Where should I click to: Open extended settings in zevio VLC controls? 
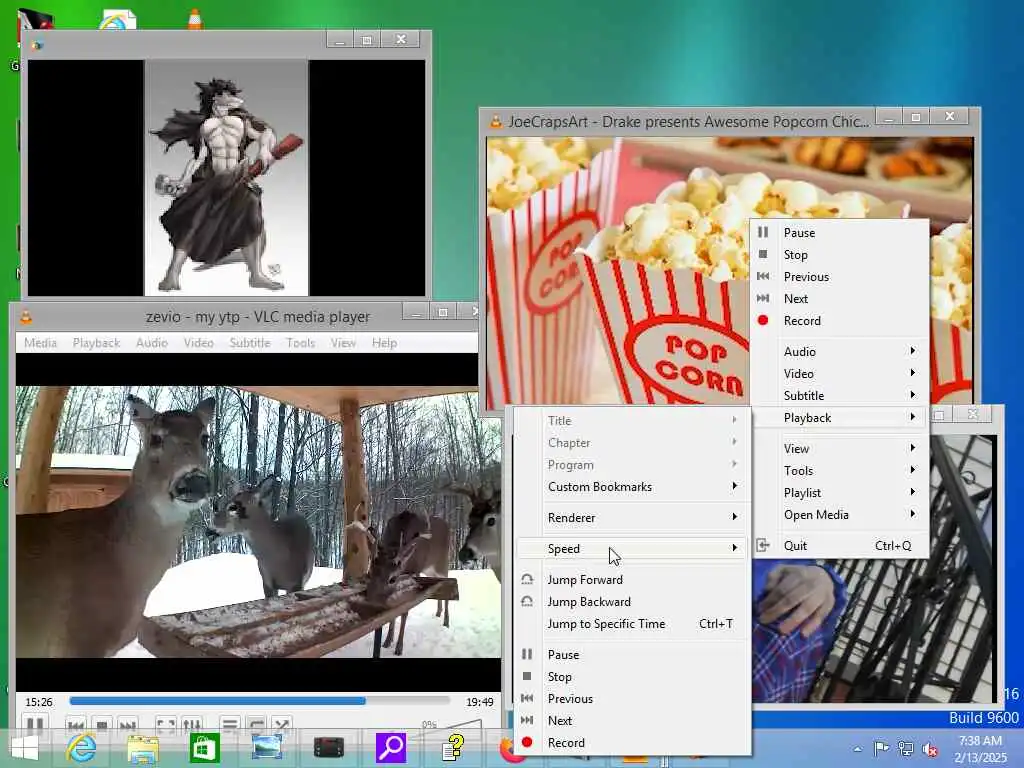pyautogui.click(x=191, y=725)
